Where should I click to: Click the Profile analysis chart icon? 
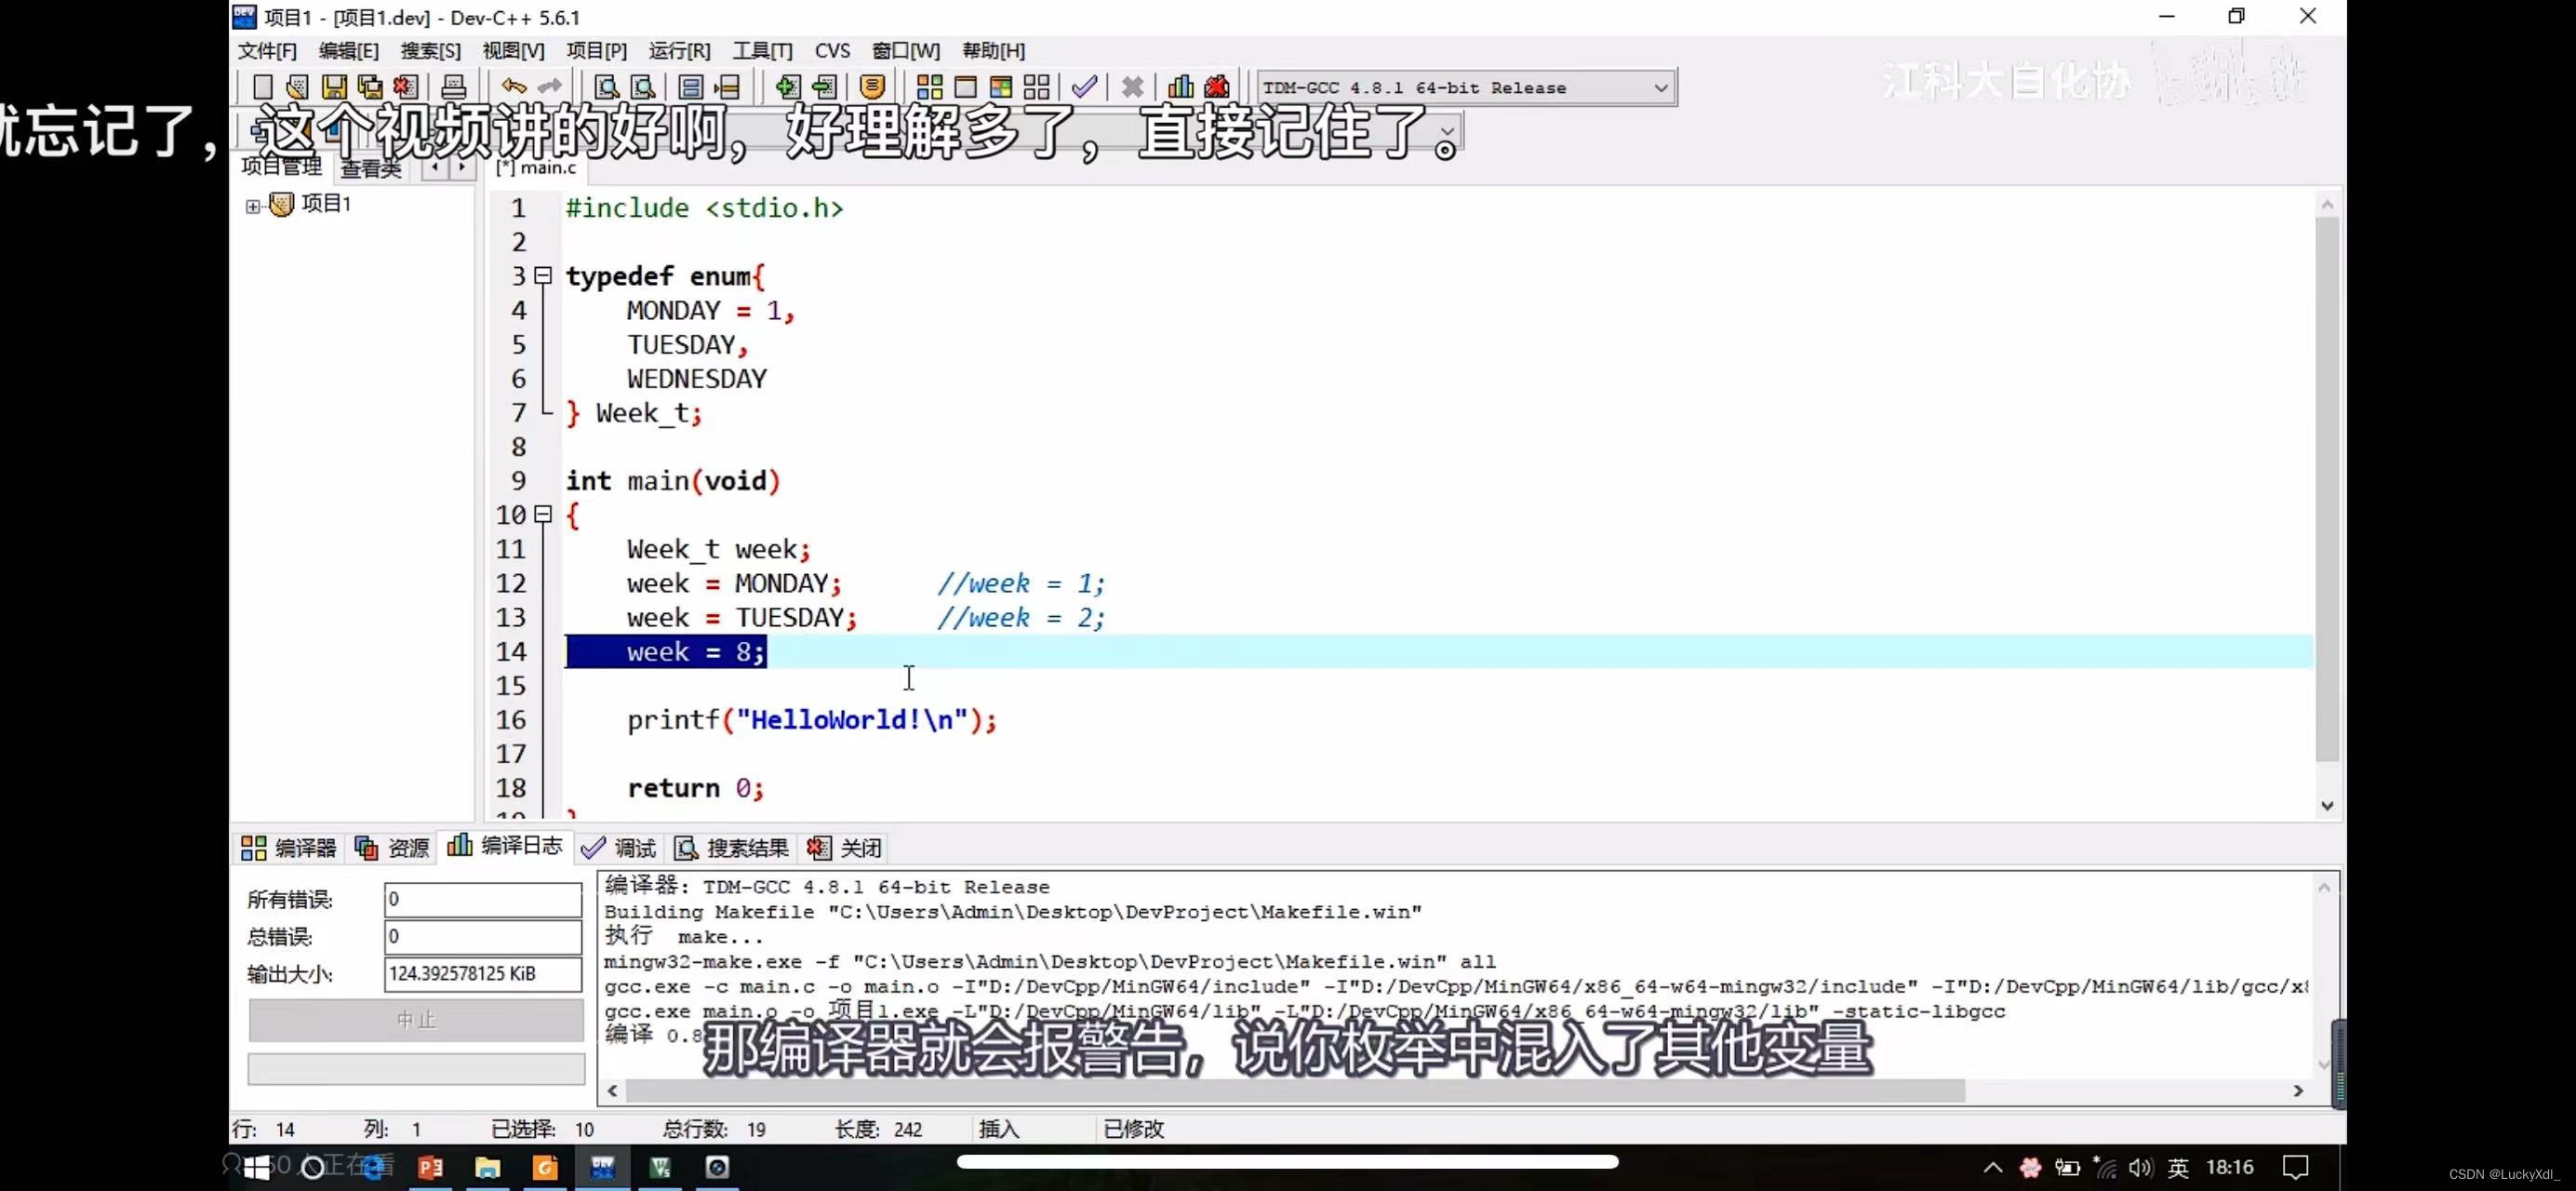coord(1180,87)
